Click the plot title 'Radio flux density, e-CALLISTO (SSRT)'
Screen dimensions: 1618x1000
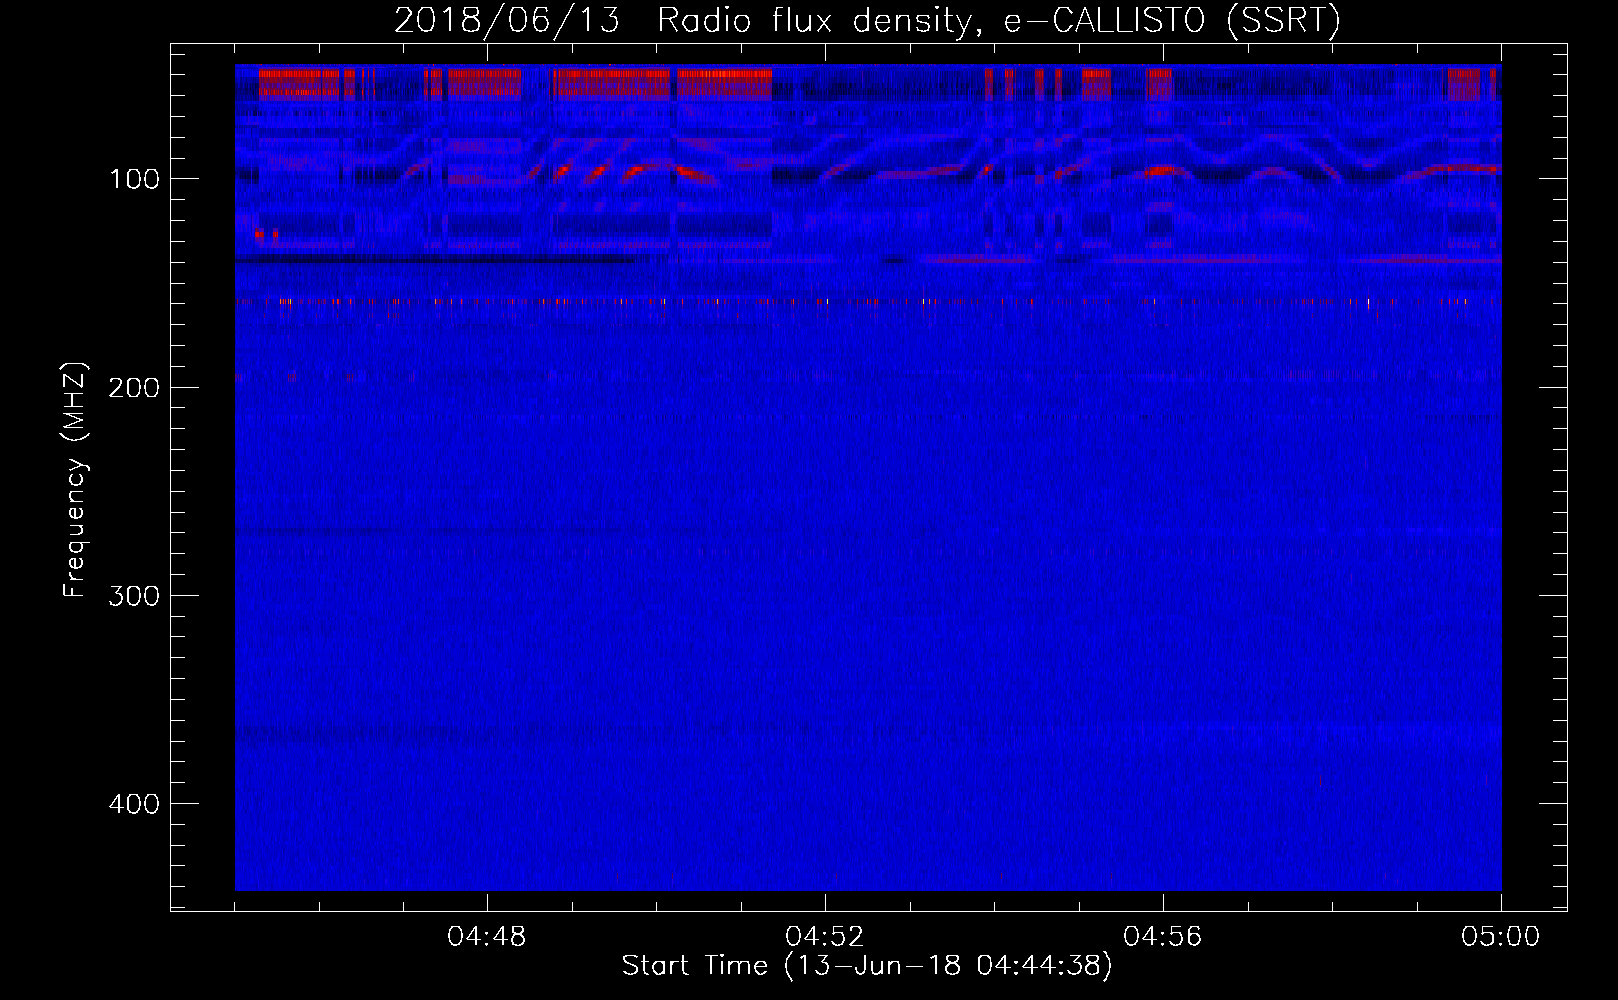point(998,20)
